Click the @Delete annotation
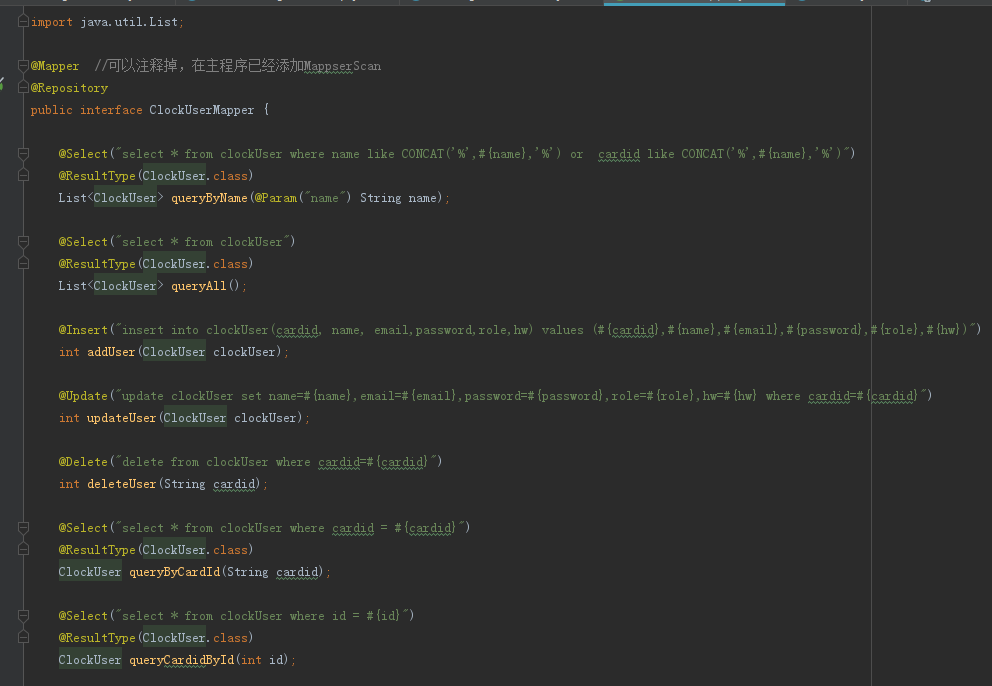This screenshot has height=686, width=992. tap(83, 462)
